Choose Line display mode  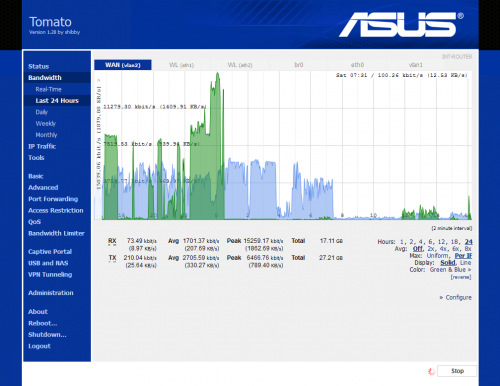coord(466,263)
